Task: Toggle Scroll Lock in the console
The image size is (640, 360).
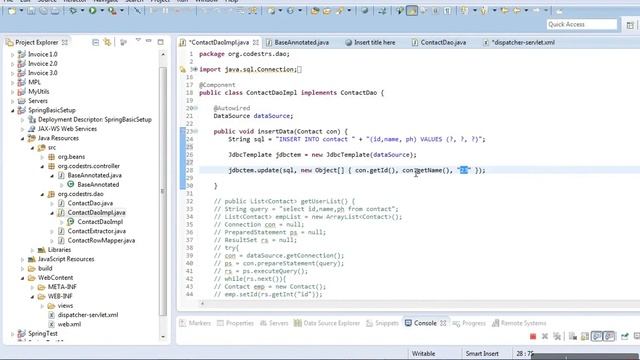Action: point(585,336)
